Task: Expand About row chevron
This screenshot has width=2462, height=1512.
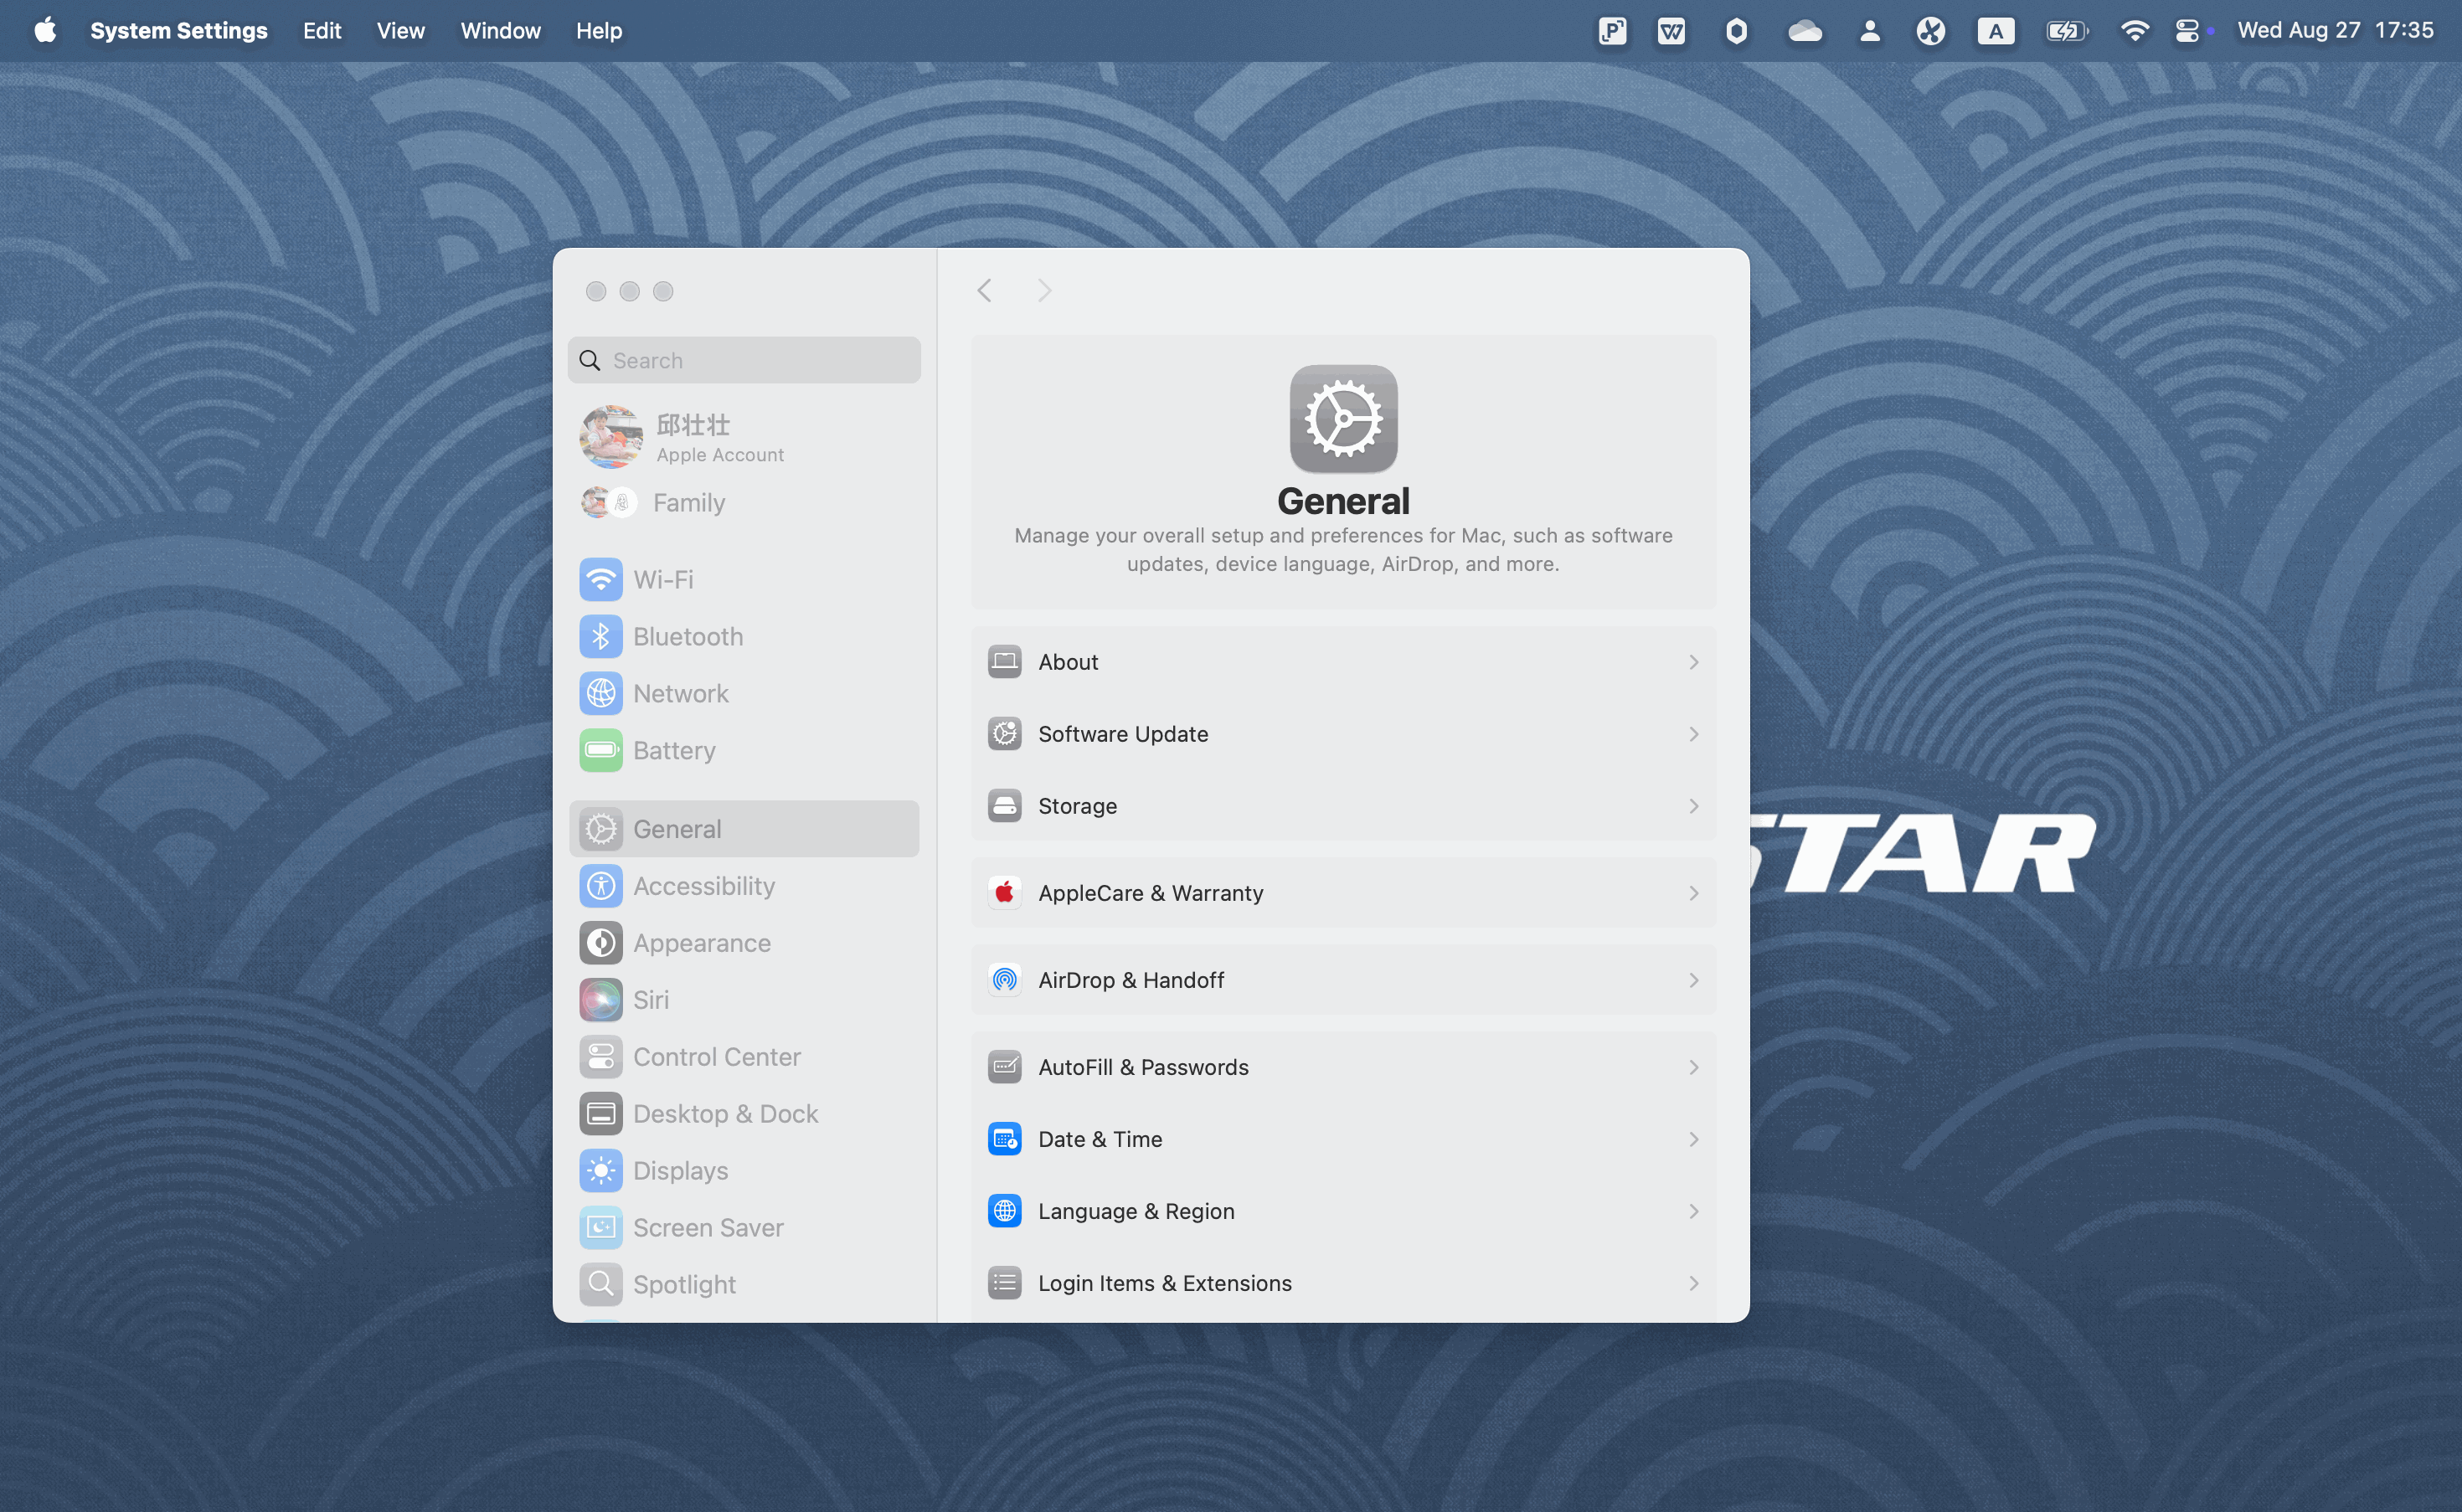Action: [x=1694, y=661]
